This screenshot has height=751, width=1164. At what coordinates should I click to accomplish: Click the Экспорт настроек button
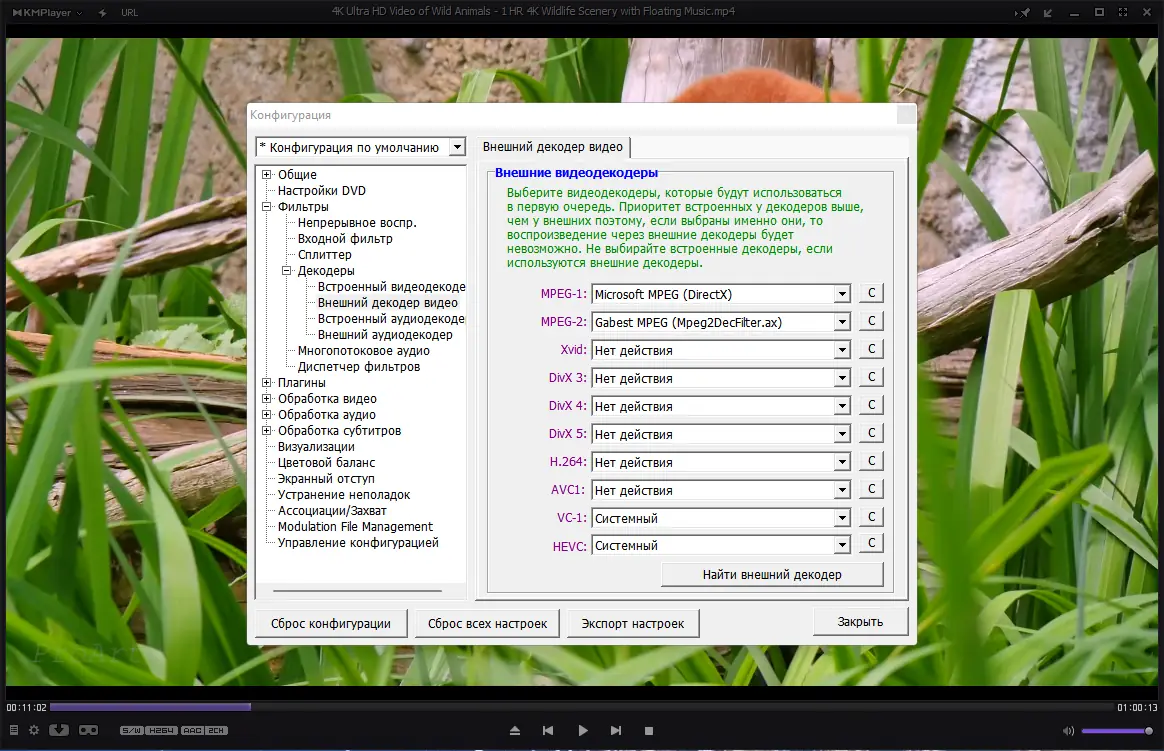tap(633, 623)
